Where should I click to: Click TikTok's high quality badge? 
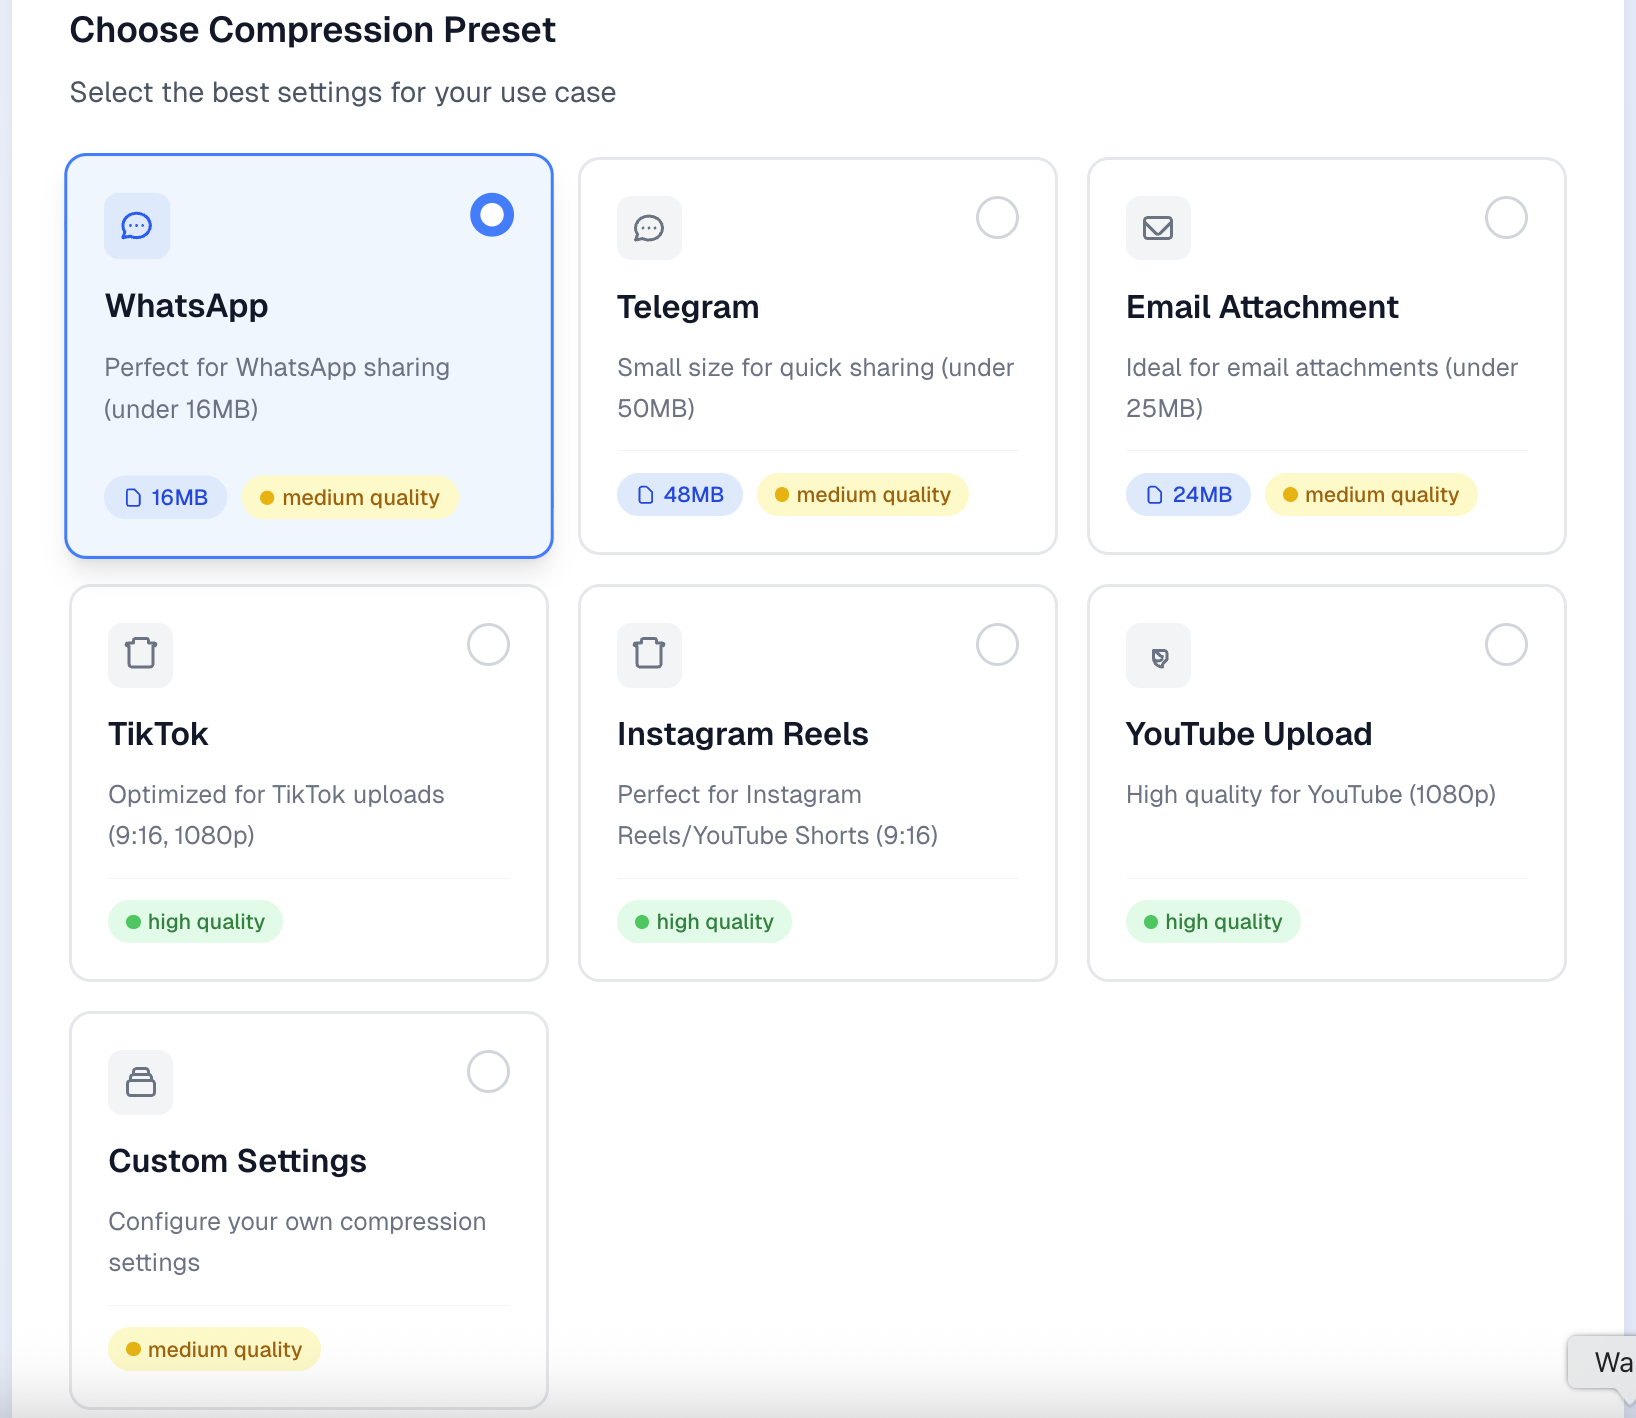[x=195, y=922]
